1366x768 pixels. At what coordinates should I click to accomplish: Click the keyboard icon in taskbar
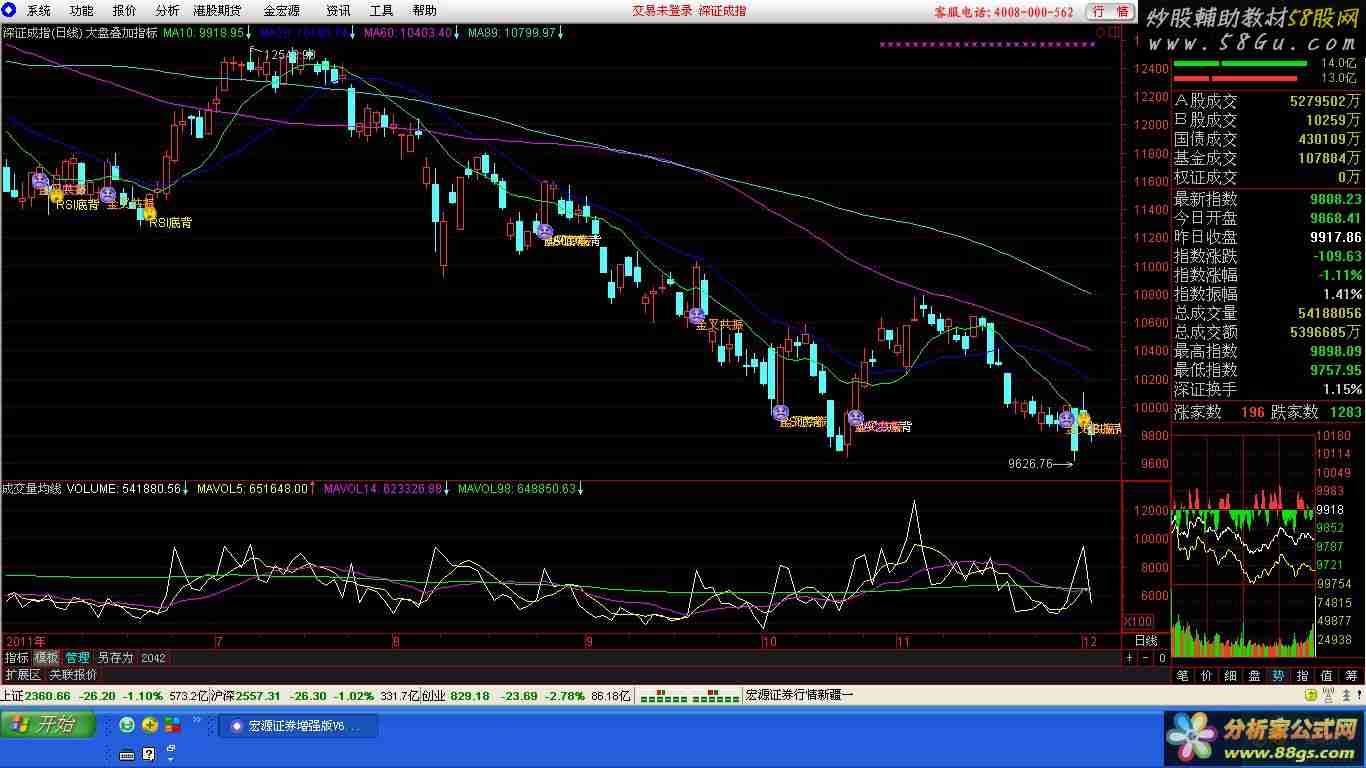[x=127, y=753]
